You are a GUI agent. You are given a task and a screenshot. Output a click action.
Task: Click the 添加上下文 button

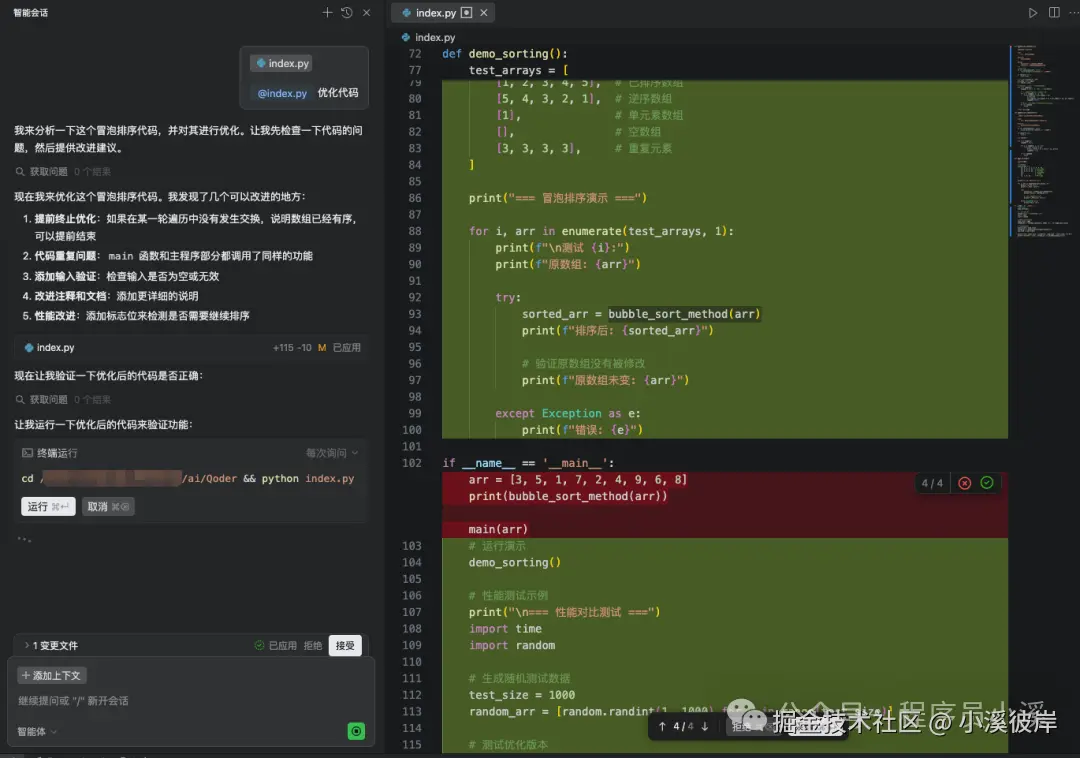point(52,675)
